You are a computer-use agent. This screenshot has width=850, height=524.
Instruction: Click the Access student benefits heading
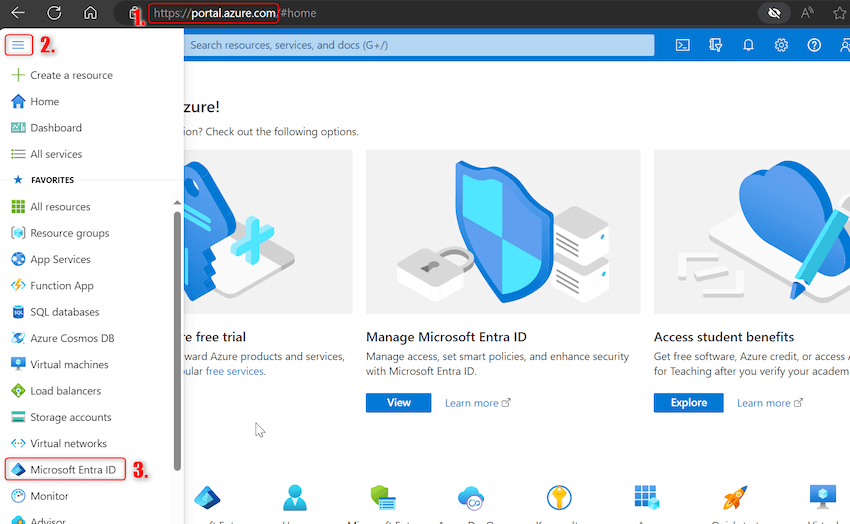click(724, 337)
